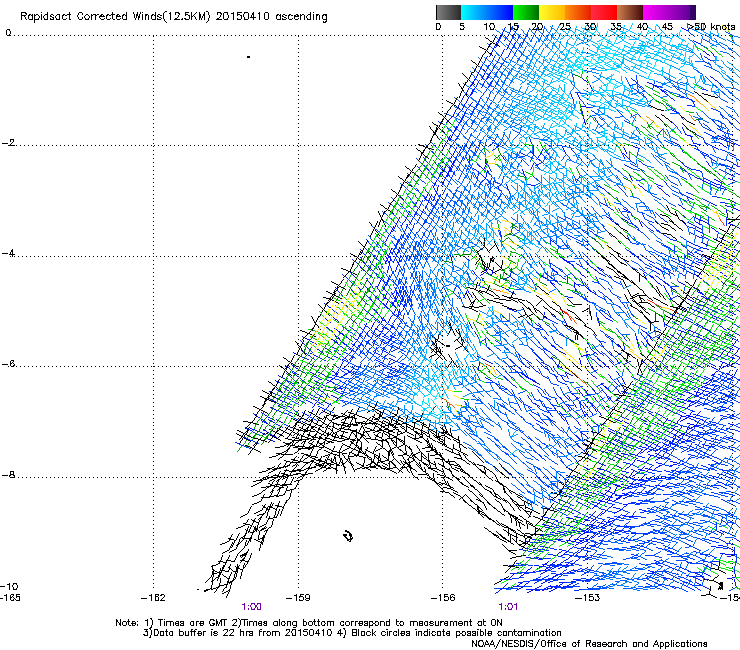Select the gray 0-5 knots legend swatch

pos(448,12)
